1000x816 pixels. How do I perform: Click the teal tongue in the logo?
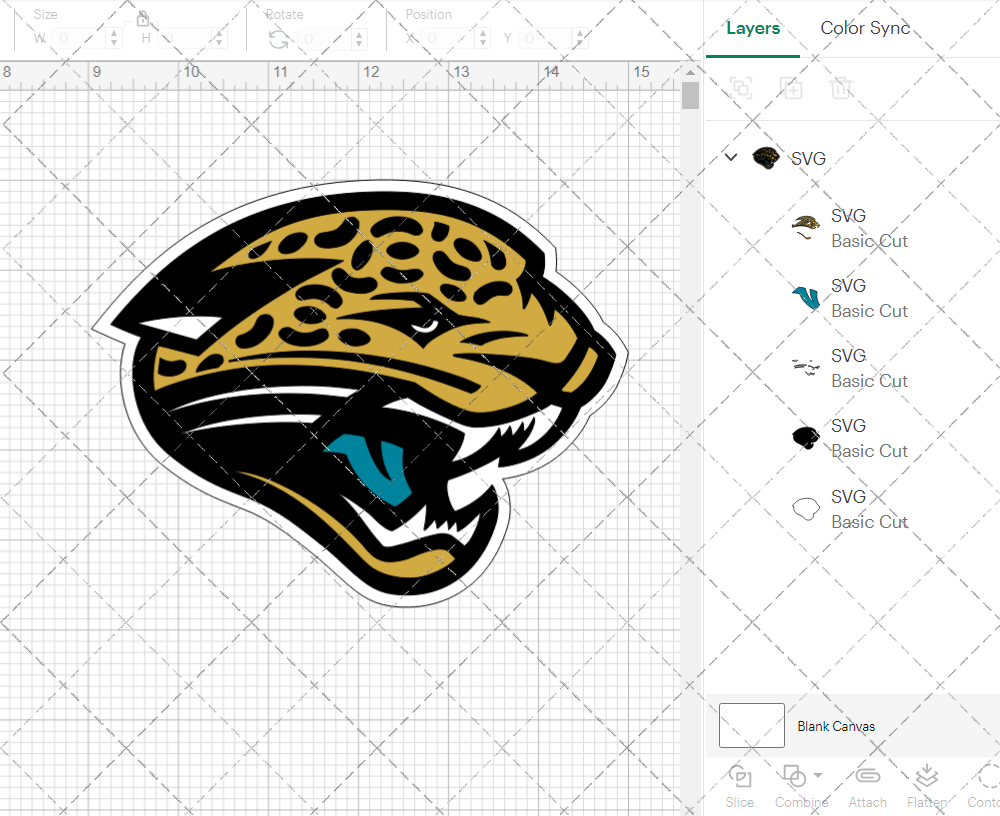click(x=371, y=468)
